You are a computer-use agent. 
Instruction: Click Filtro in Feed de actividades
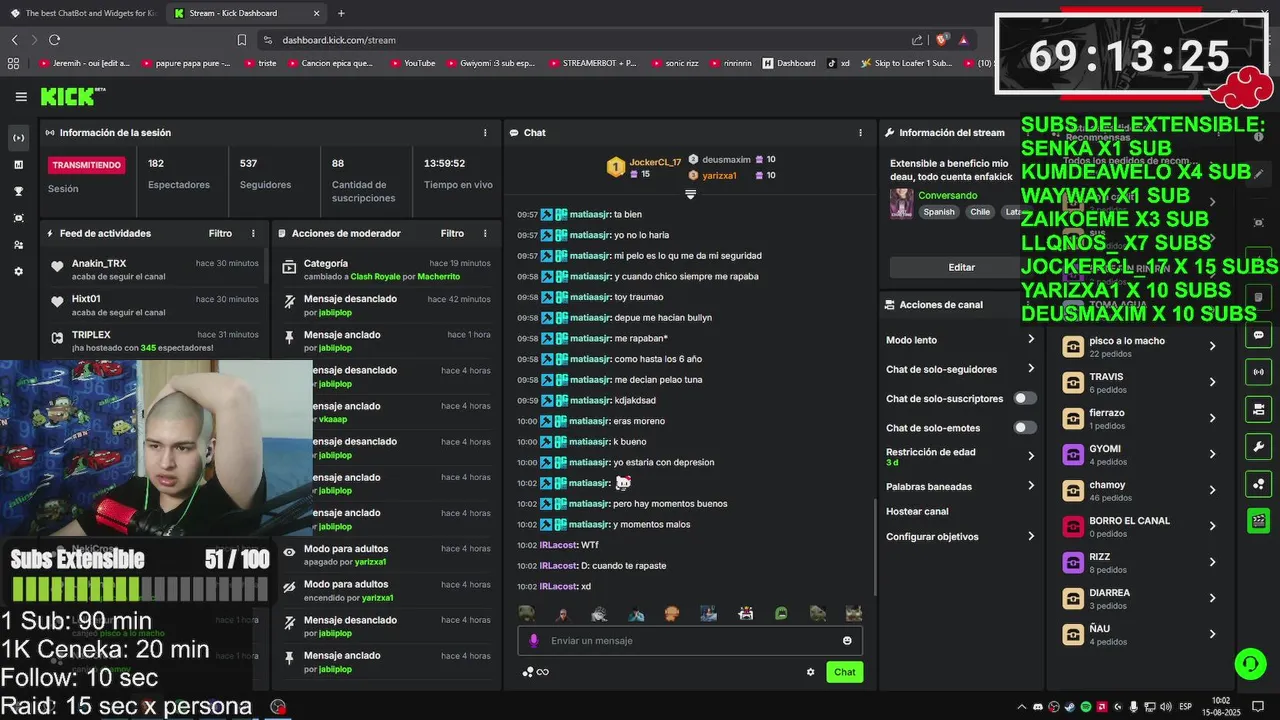(220, 233)
